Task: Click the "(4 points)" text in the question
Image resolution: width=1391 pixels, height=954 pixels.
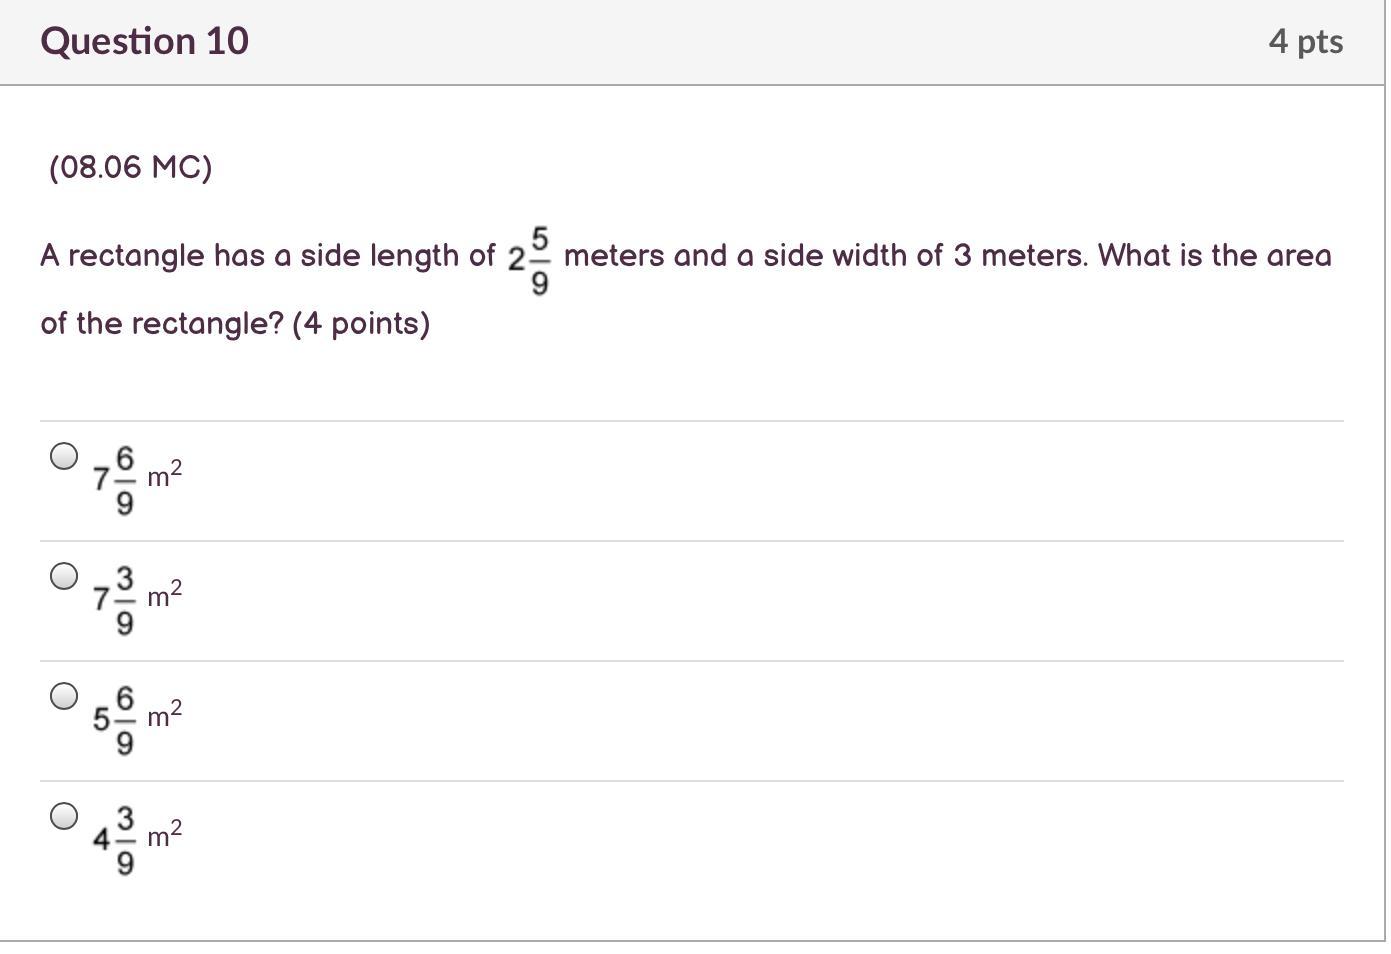Action: click(361, 324)
